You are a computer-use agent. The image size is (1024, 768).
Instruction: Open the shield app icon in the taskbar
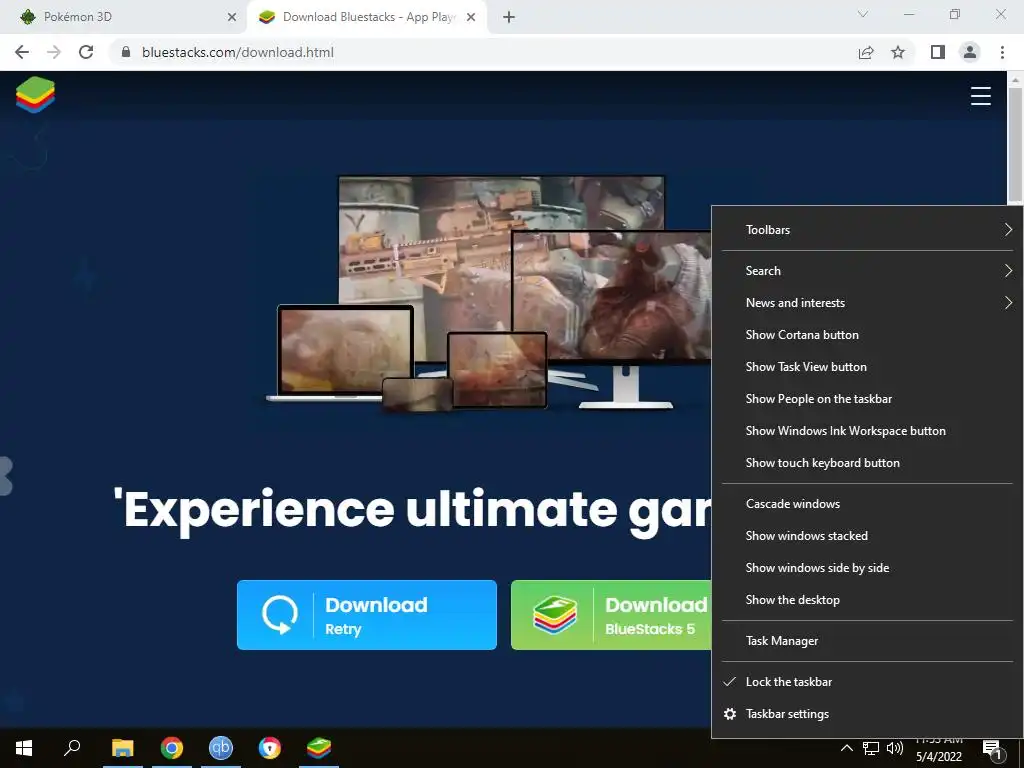coord(270,748)
